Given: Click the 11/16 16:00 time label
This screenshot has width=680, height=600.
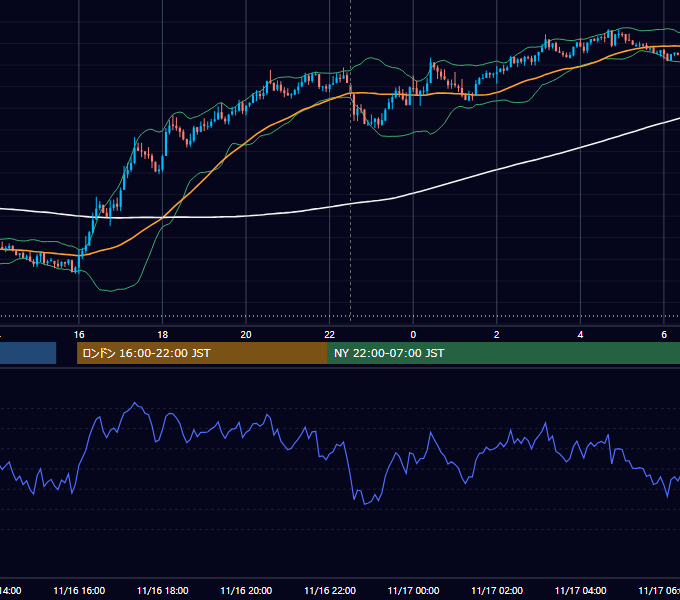Looking at the screenshot, I should (x=79, y=591).
